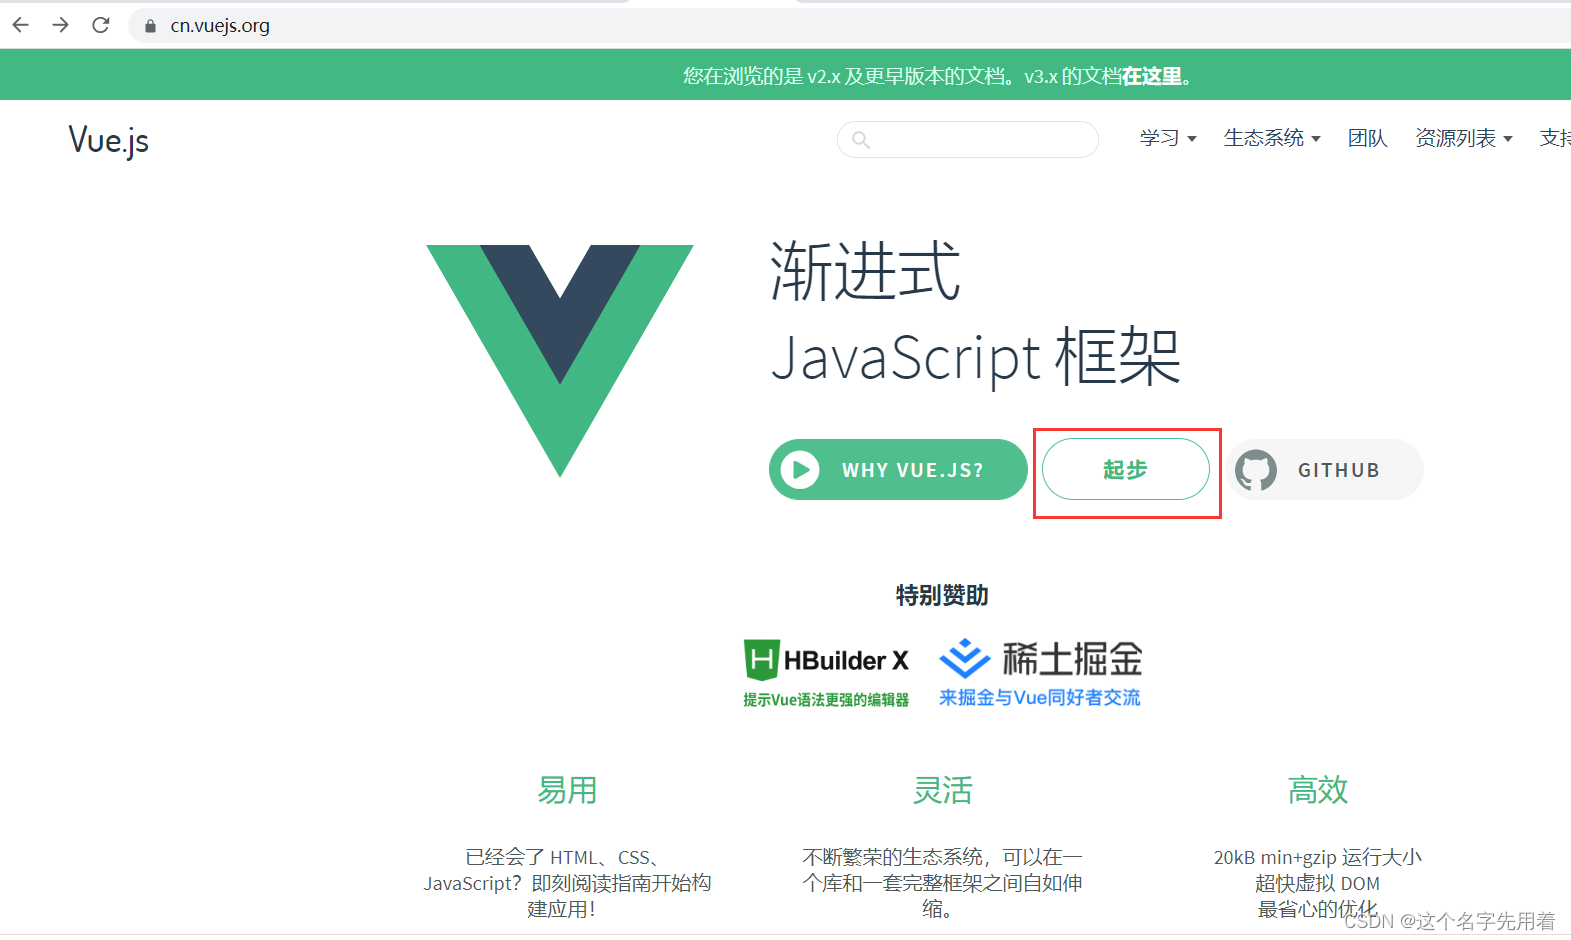Open the GITHUB button
Viewport: 1571px width, 940px height.
point(1325,469)
